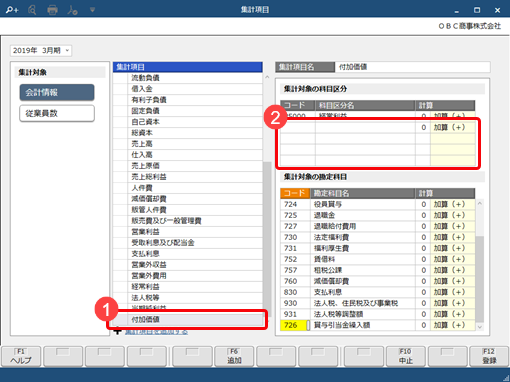Select 売上原価 row
The height and width of the screenshot is (382, 510).
188,166
